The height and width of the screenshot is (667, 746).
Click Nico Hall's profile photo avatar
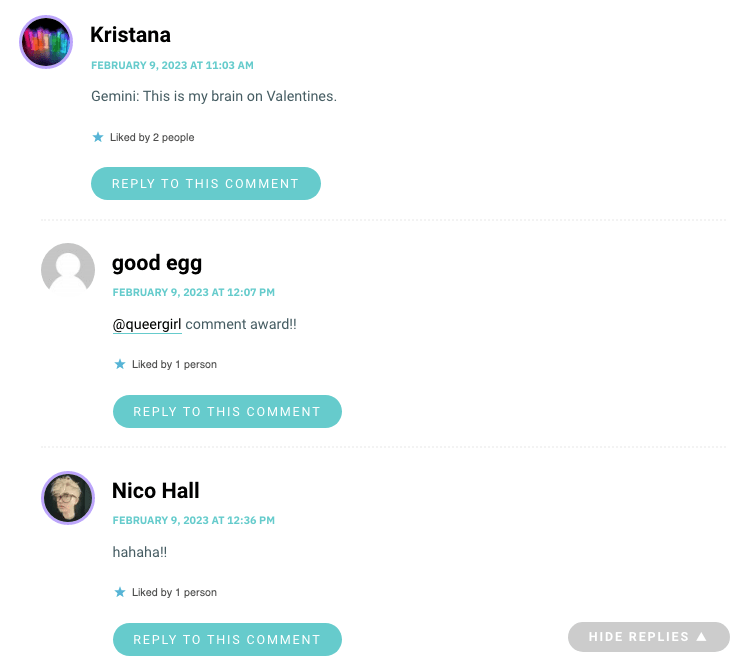click(68, 498)
